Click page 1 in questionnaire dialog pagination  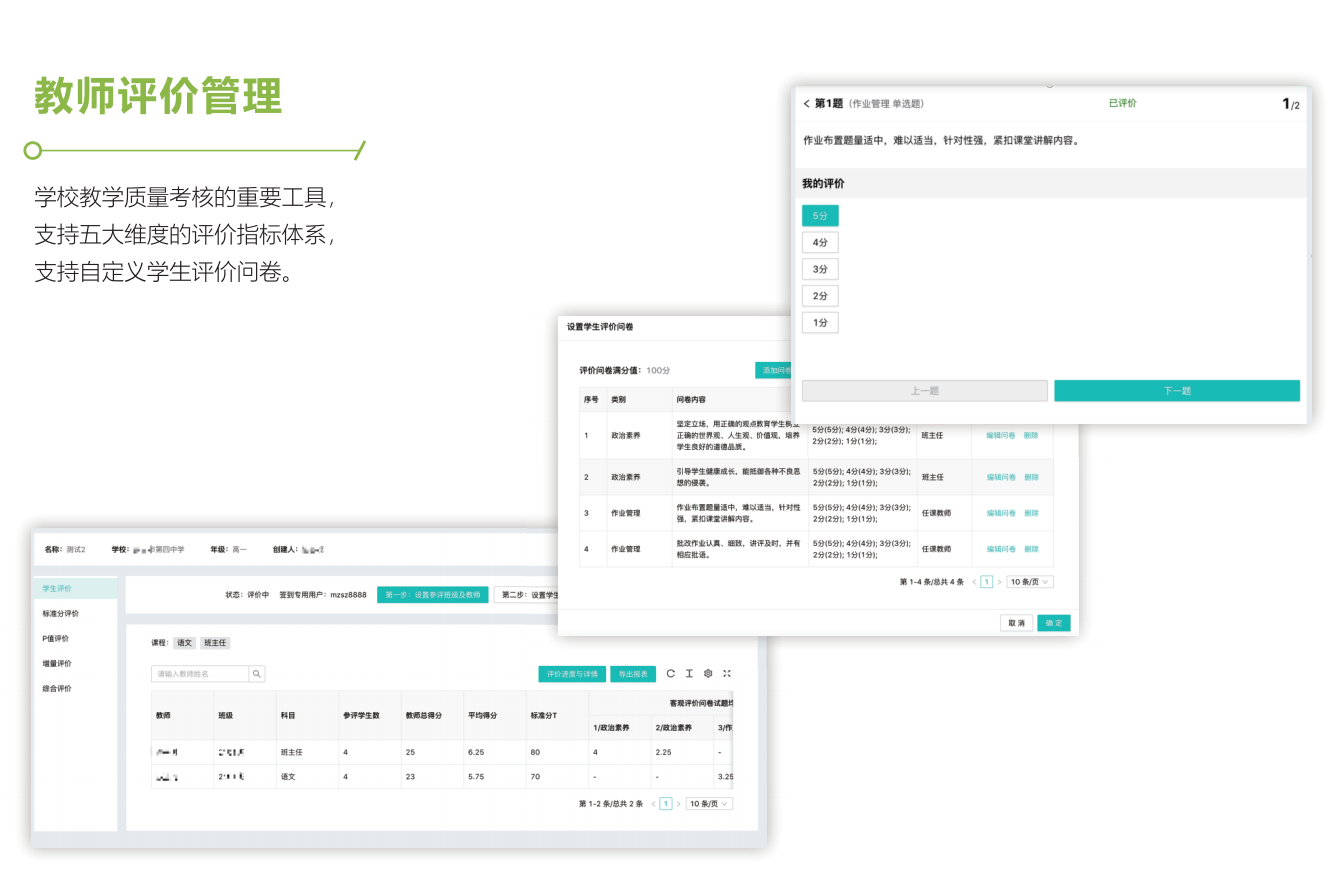(987, 582)
